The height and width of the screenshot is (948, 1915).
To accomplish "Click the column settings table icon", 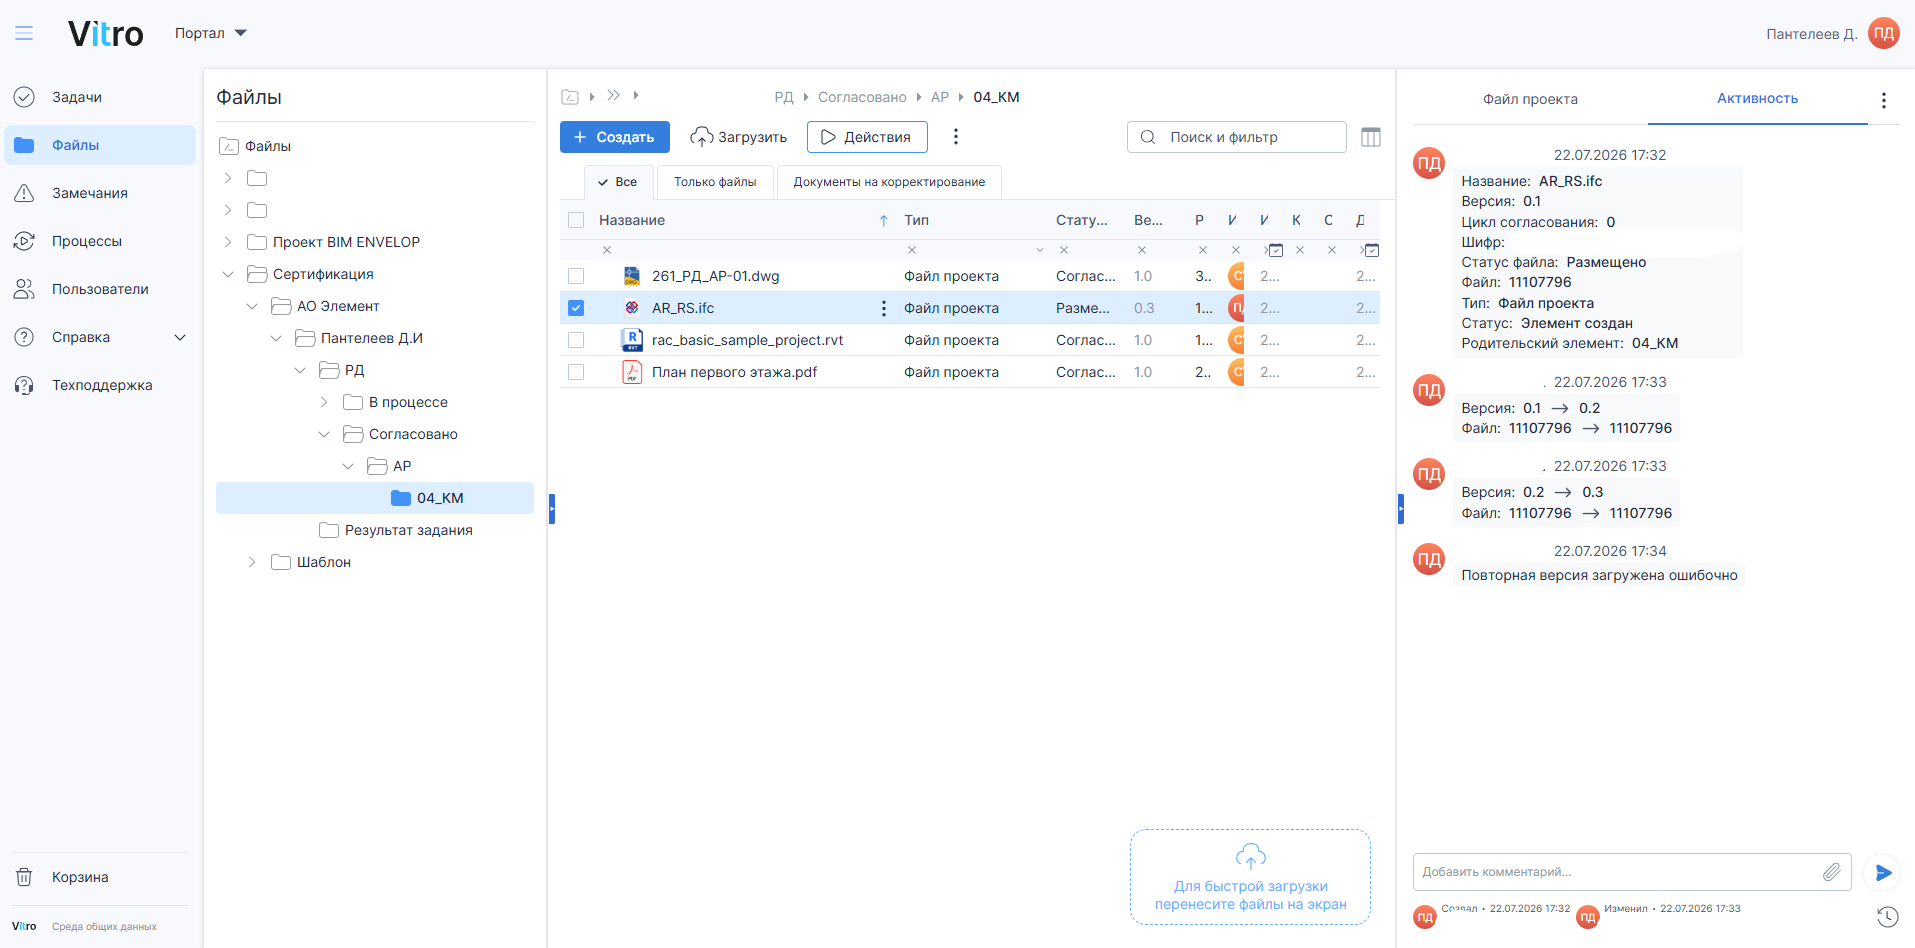I will [x=1371, y=137].
